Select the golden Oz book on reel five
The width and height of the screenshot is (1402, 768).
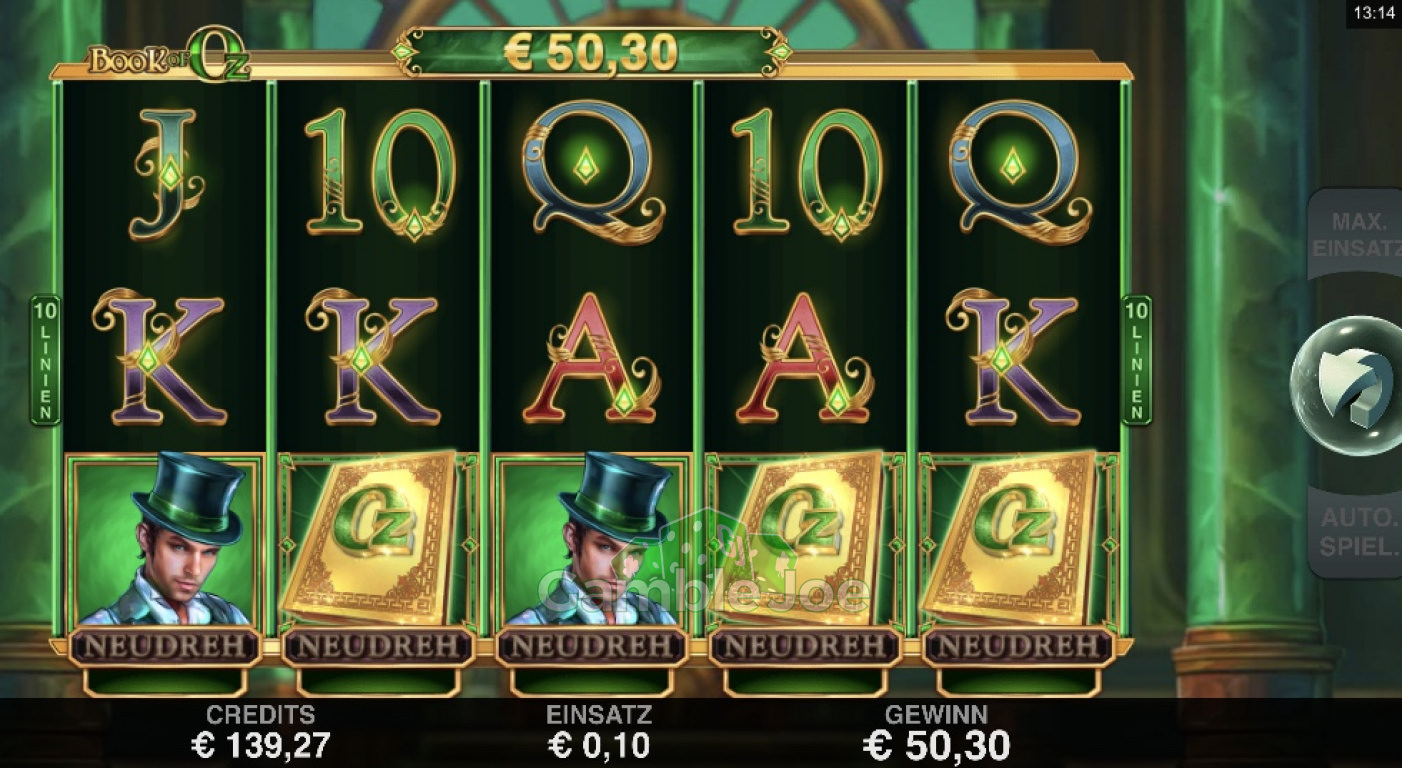pyautogui.click(x=1019, y=540)
